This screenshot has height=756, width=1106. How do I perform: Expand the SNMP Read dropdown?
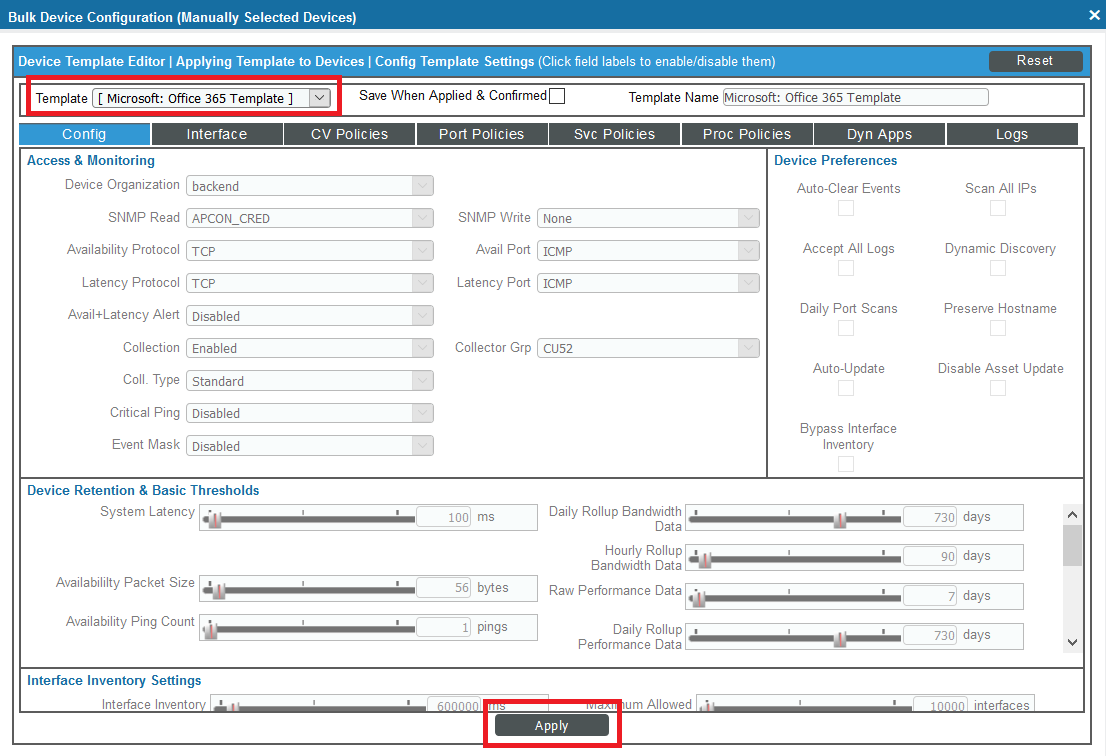(310, 219)
